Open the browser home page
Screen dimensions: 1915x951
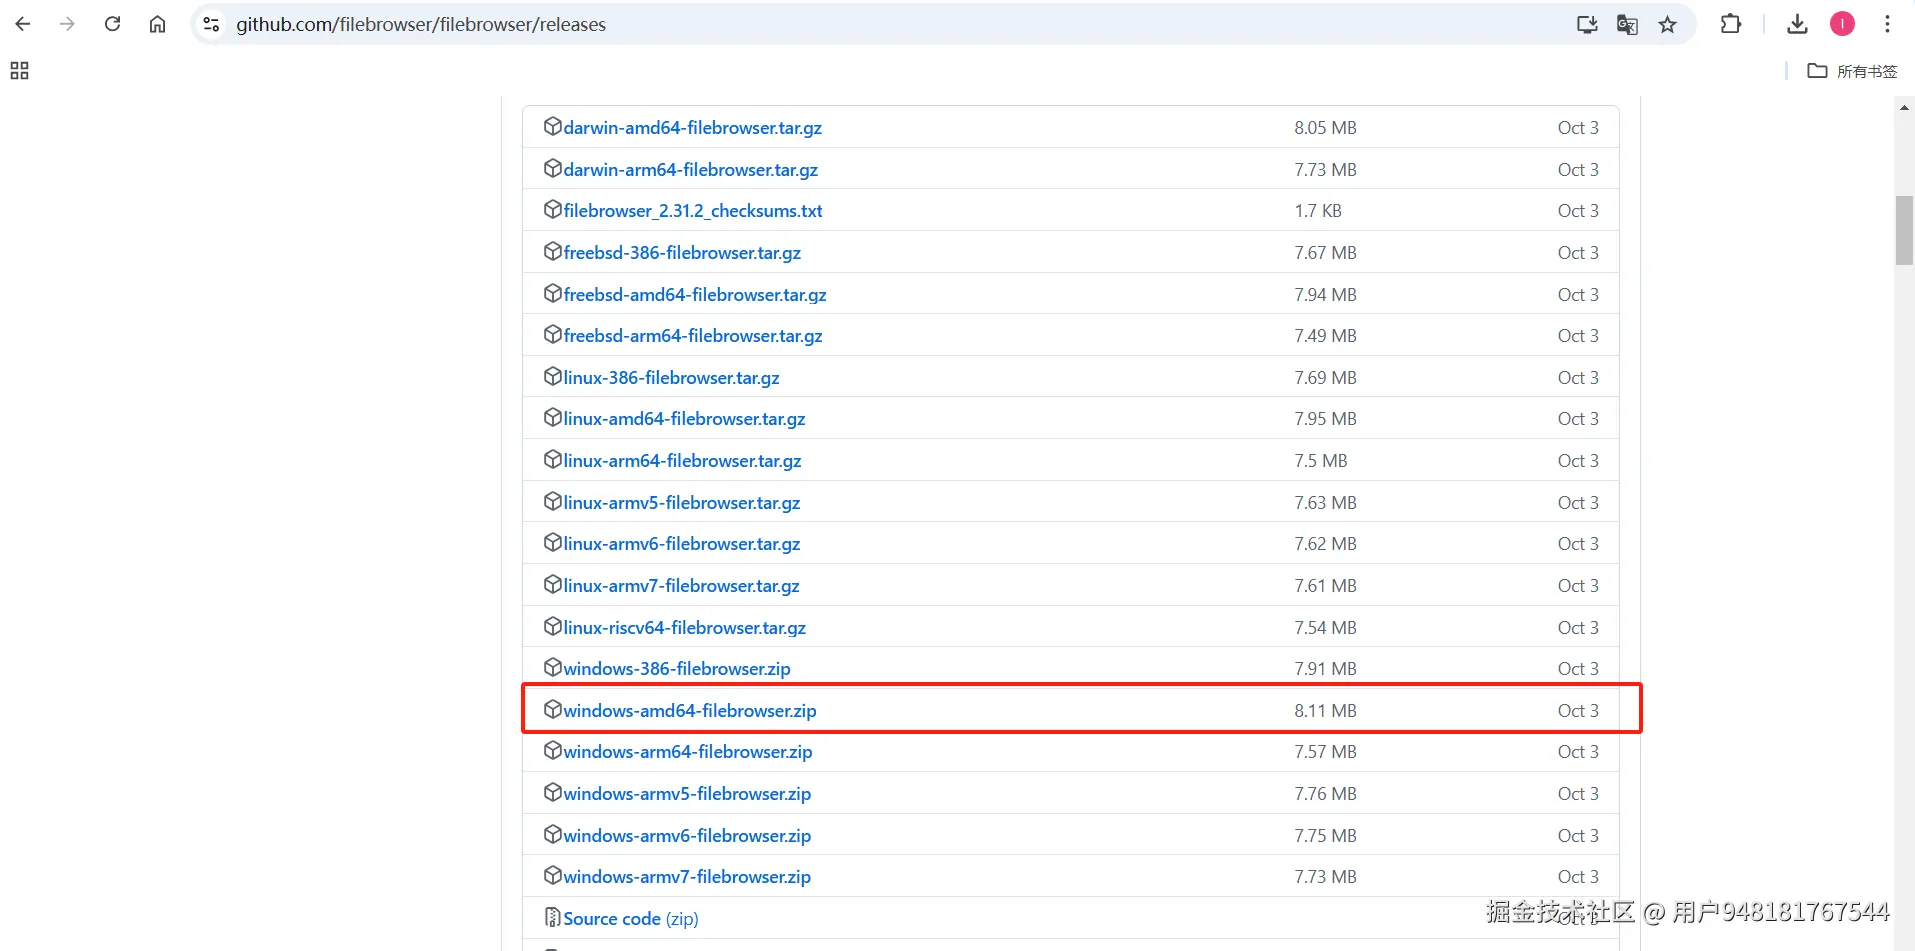[157, 24]
